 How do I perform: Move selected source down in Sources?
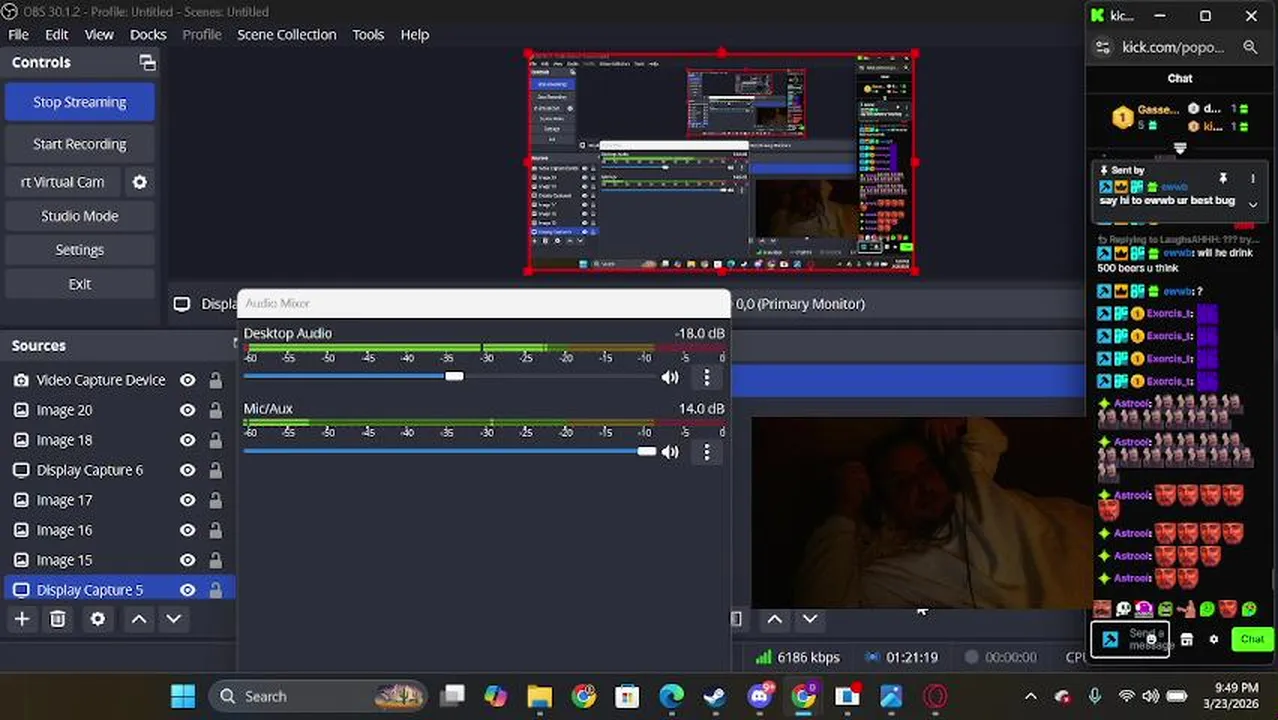pyautogui.click(x=174, y=619)
